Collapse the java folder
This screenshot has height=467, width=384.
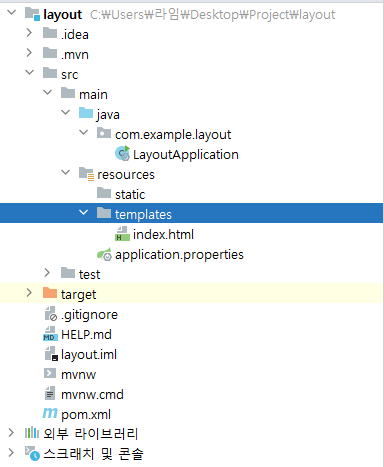click(66, 112)
